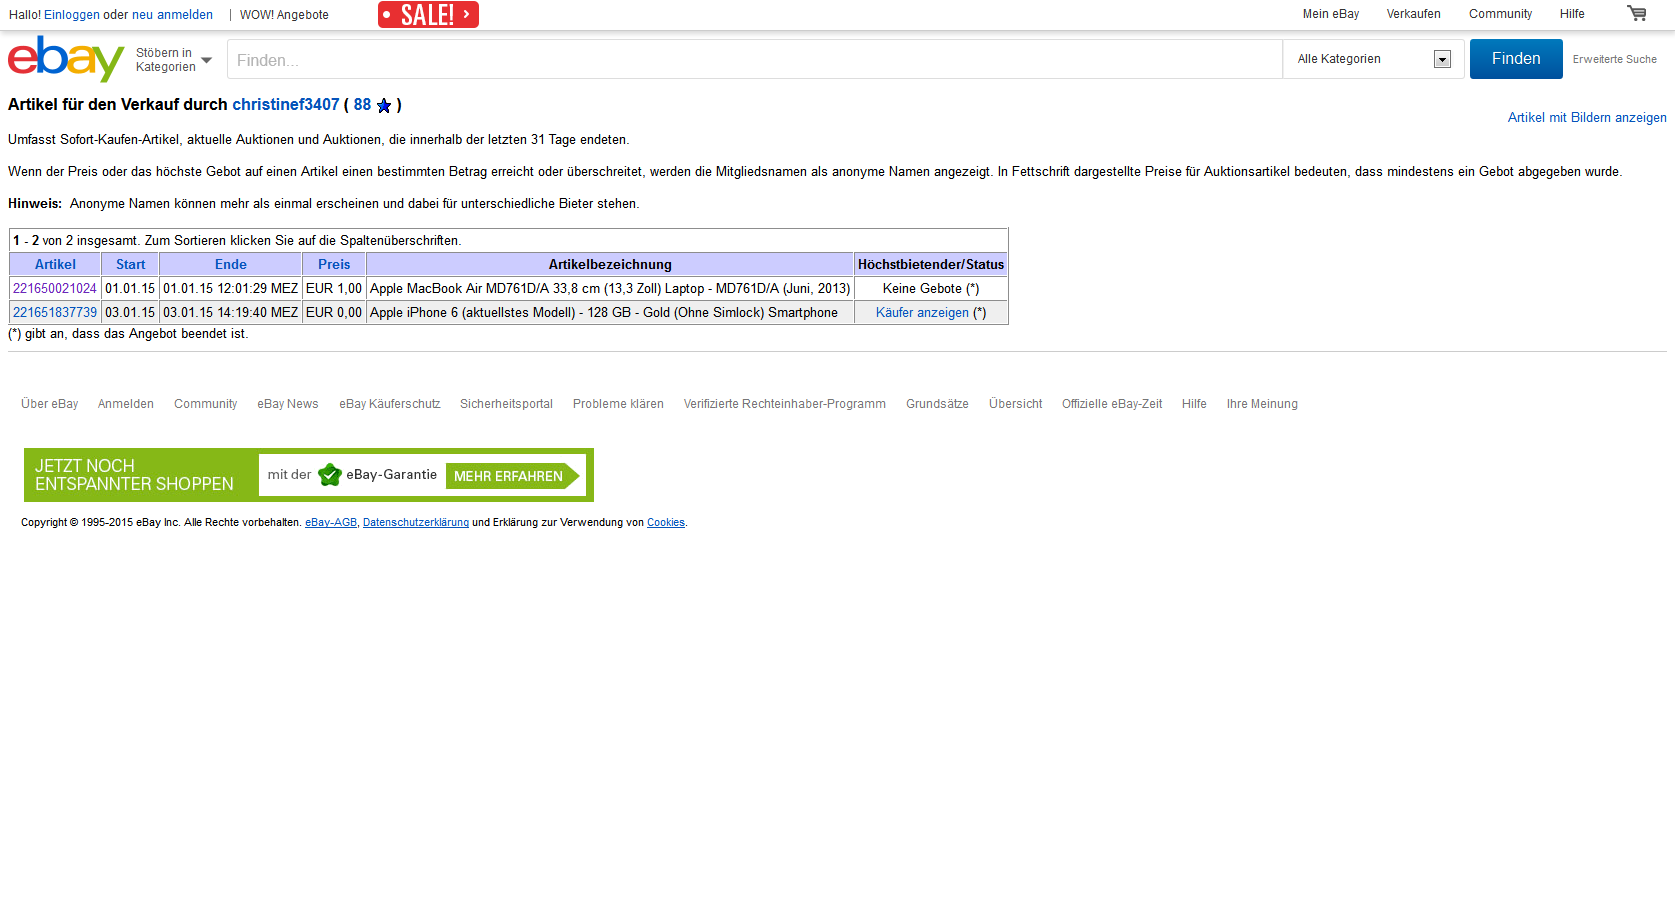Image resolution: width=1675 pixels, height=904 pixels.
Task: Open Anmelden footer link
Action: pyautogui.click(x=126, y=404)
